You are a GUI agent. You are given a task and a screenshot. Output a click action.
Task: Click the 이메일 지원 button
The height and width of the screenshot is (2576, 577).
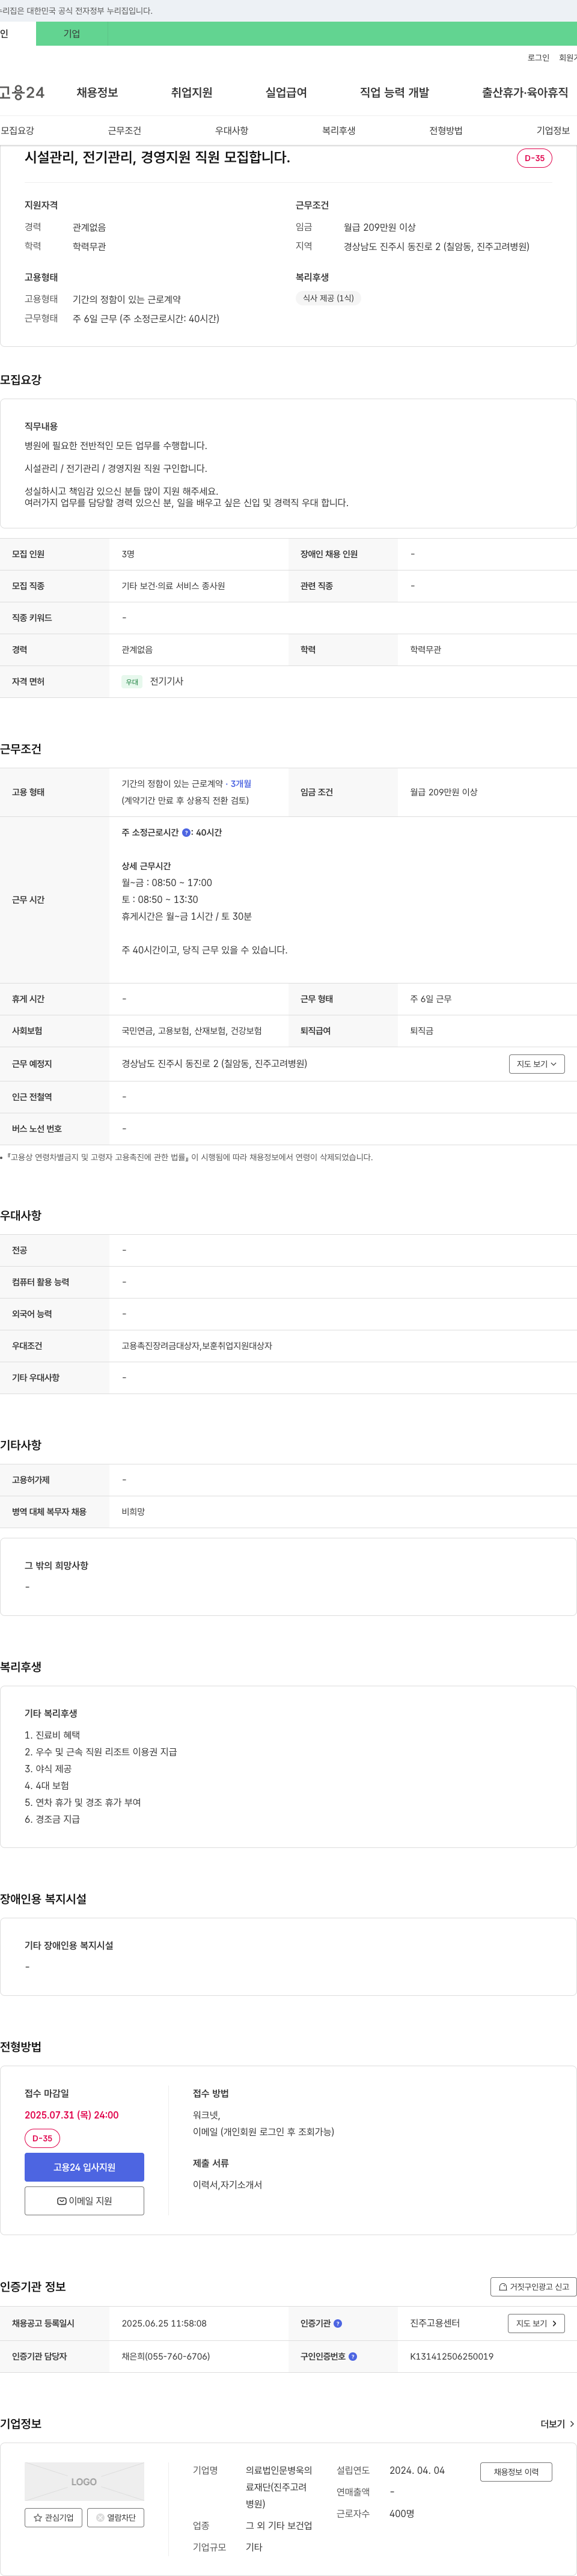pos(84,2201)
